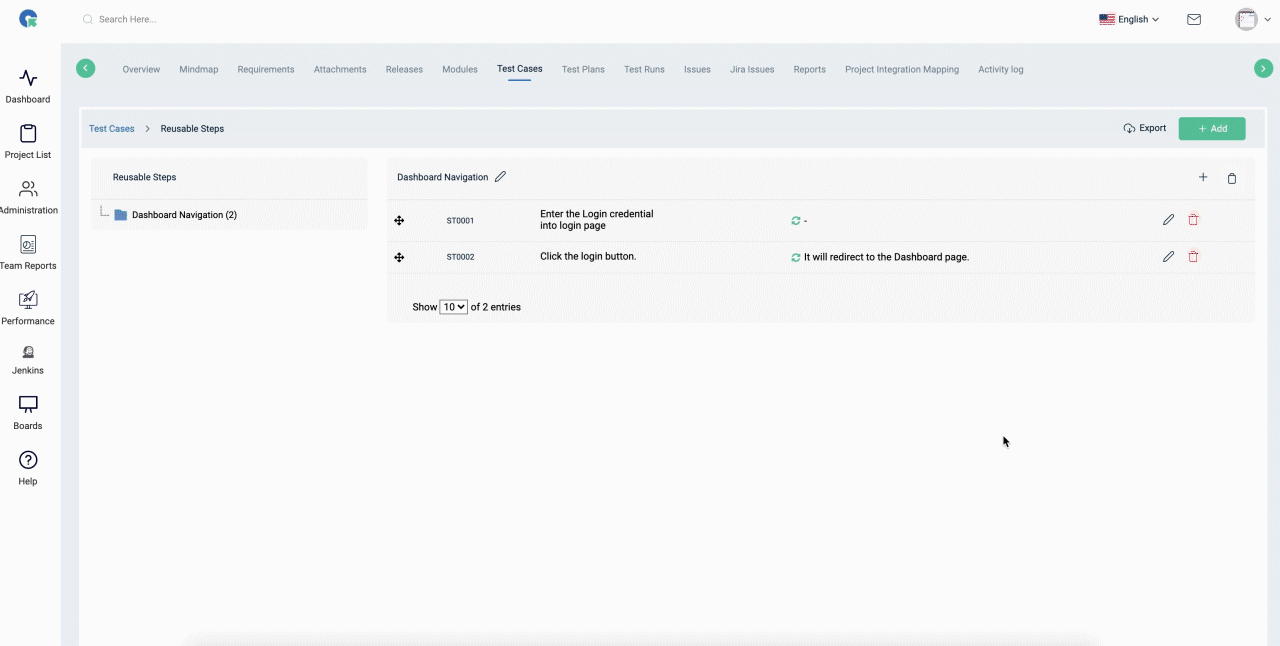Viewport: 1280px width, 646px height.
Task: Click 'It will redirect to the Dashboard page.' text
Action: pos(886,257)
